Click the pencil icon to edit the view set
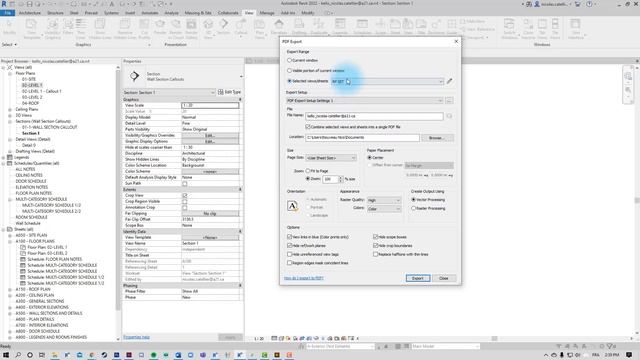The width and height of the screenshot is (640, 360). 449,81
